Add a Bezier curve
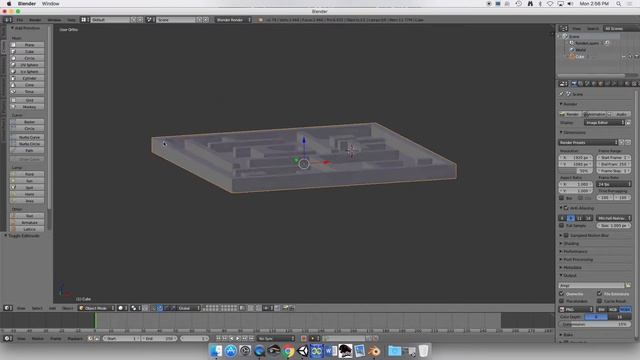This screenshot has height=360, width=640. tap(27, 122)
